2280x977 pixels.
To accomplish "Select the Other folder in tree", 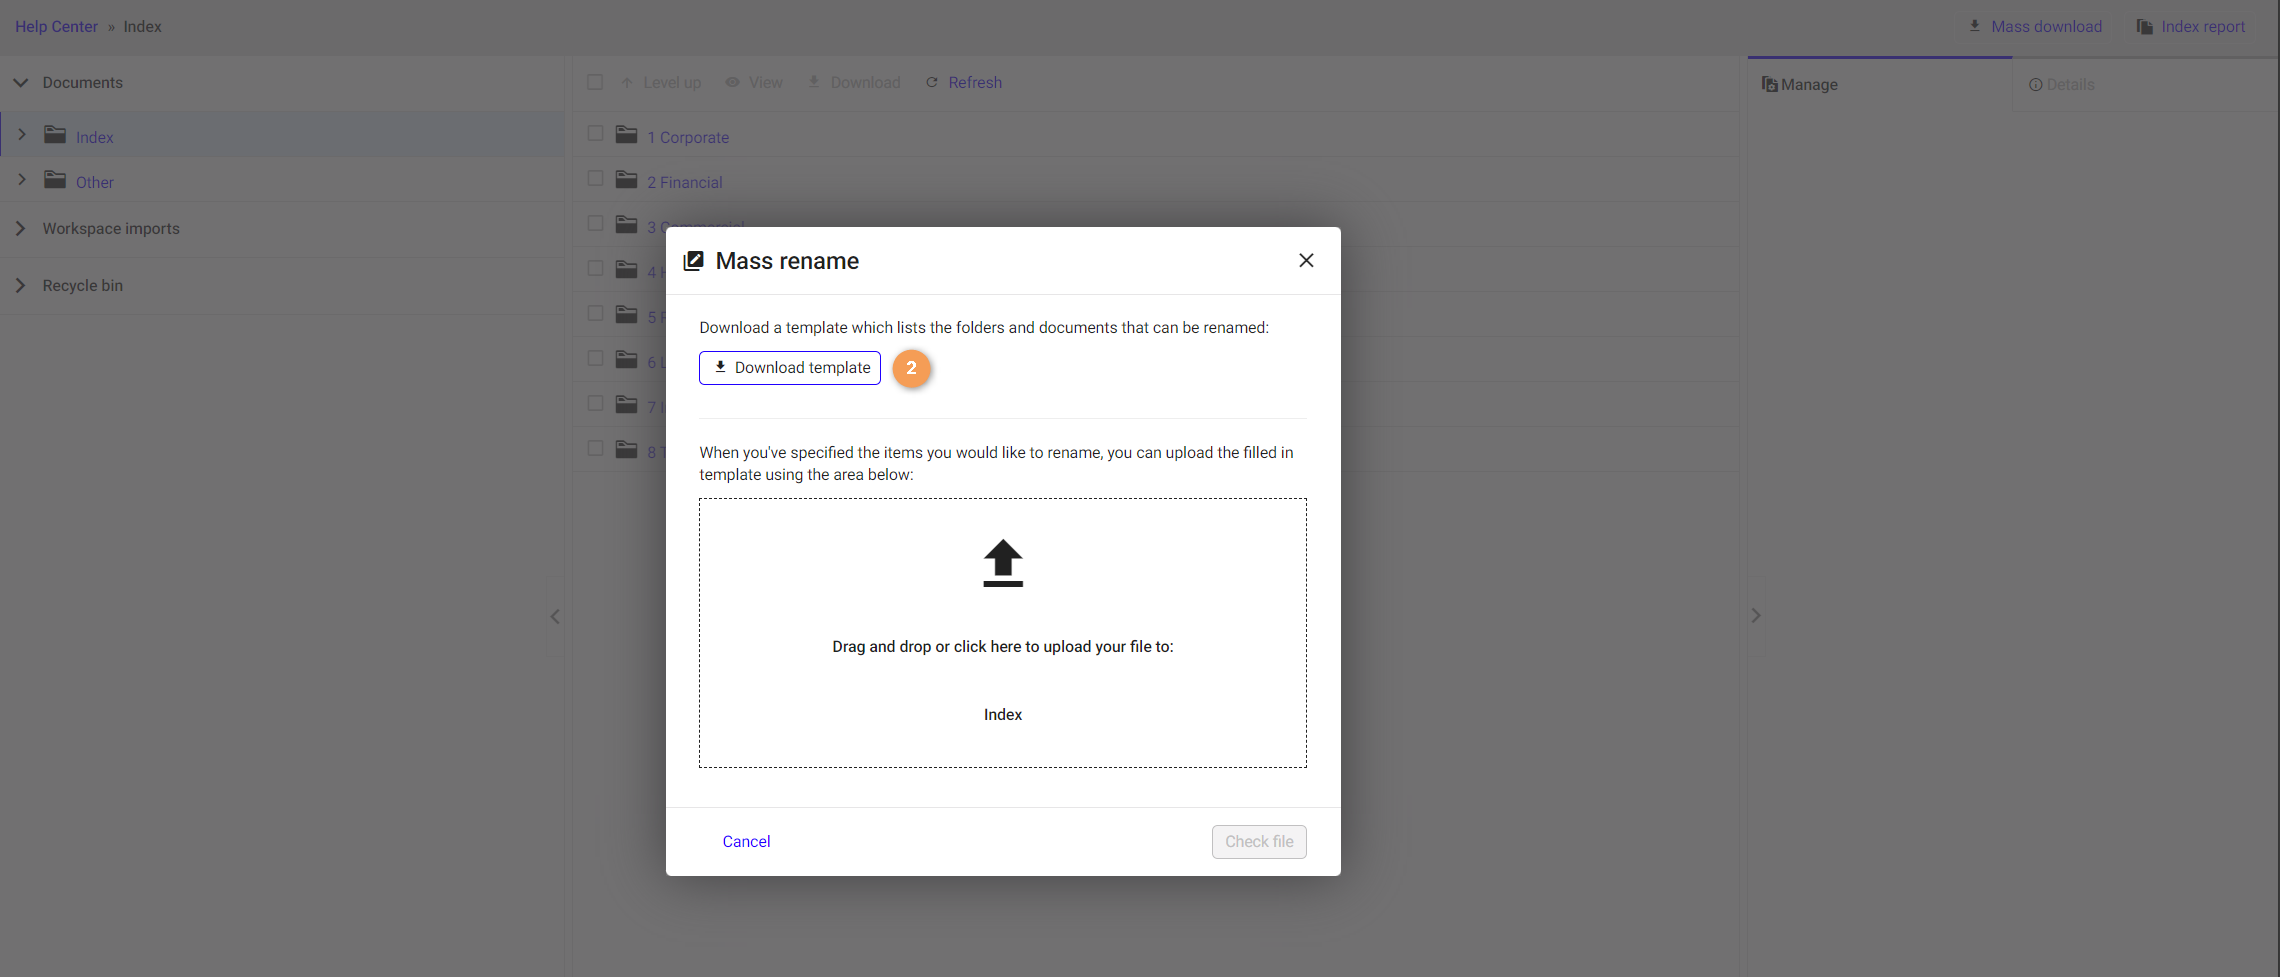I will coord(95,183).
